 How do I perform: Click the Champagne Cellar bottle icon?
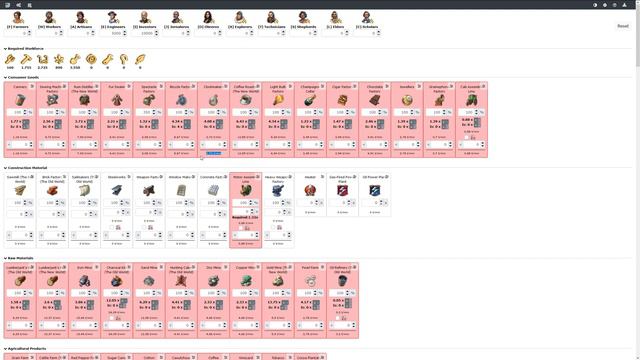(x=310, y=100)
